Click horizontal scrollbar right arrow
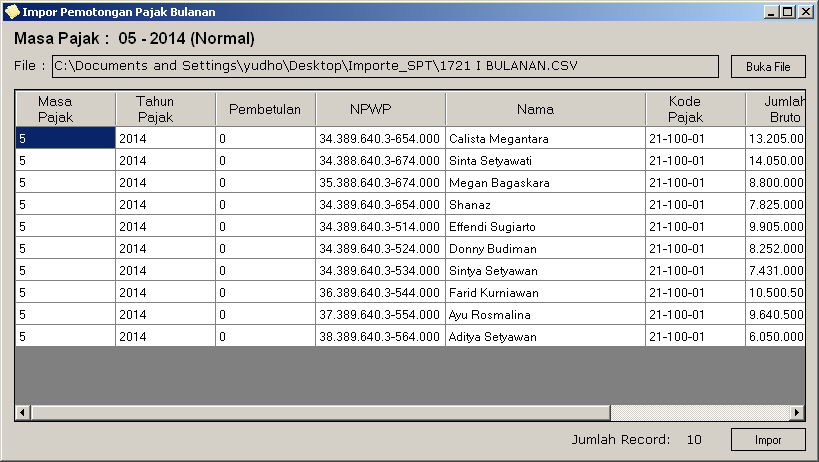Screen dimensions: 819x462 coord(797,412)
